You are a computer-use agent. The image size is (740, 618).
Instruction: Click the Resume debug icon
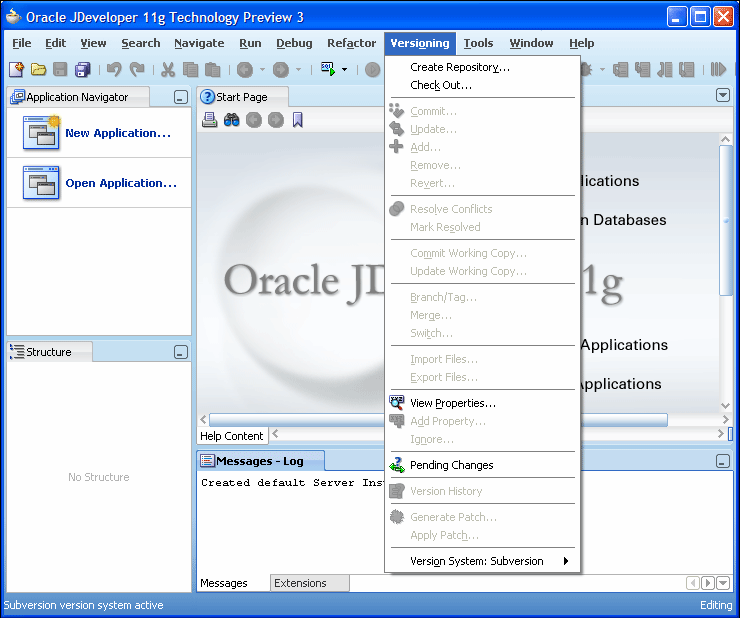point(718,70)
